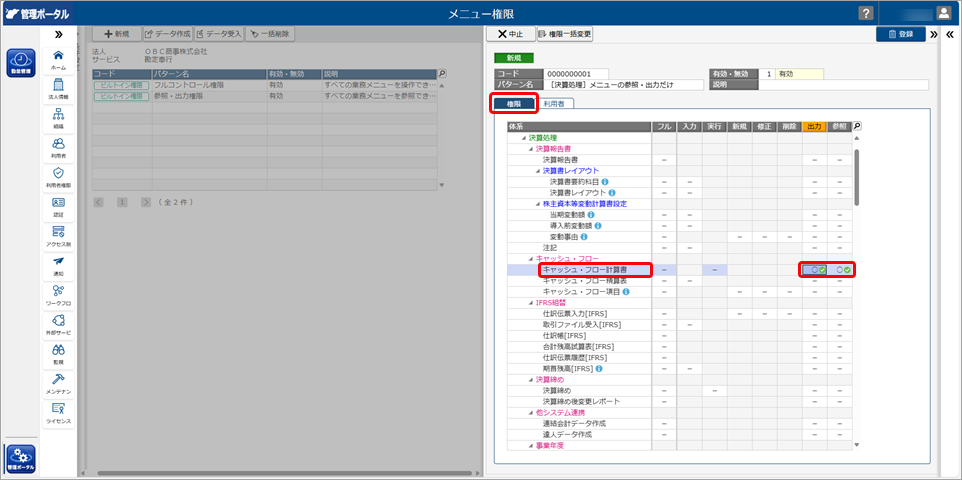The height and width of the screenshot is (480, 962).
Task: Click the 中止 cancel button
Action: coord(511,34)
